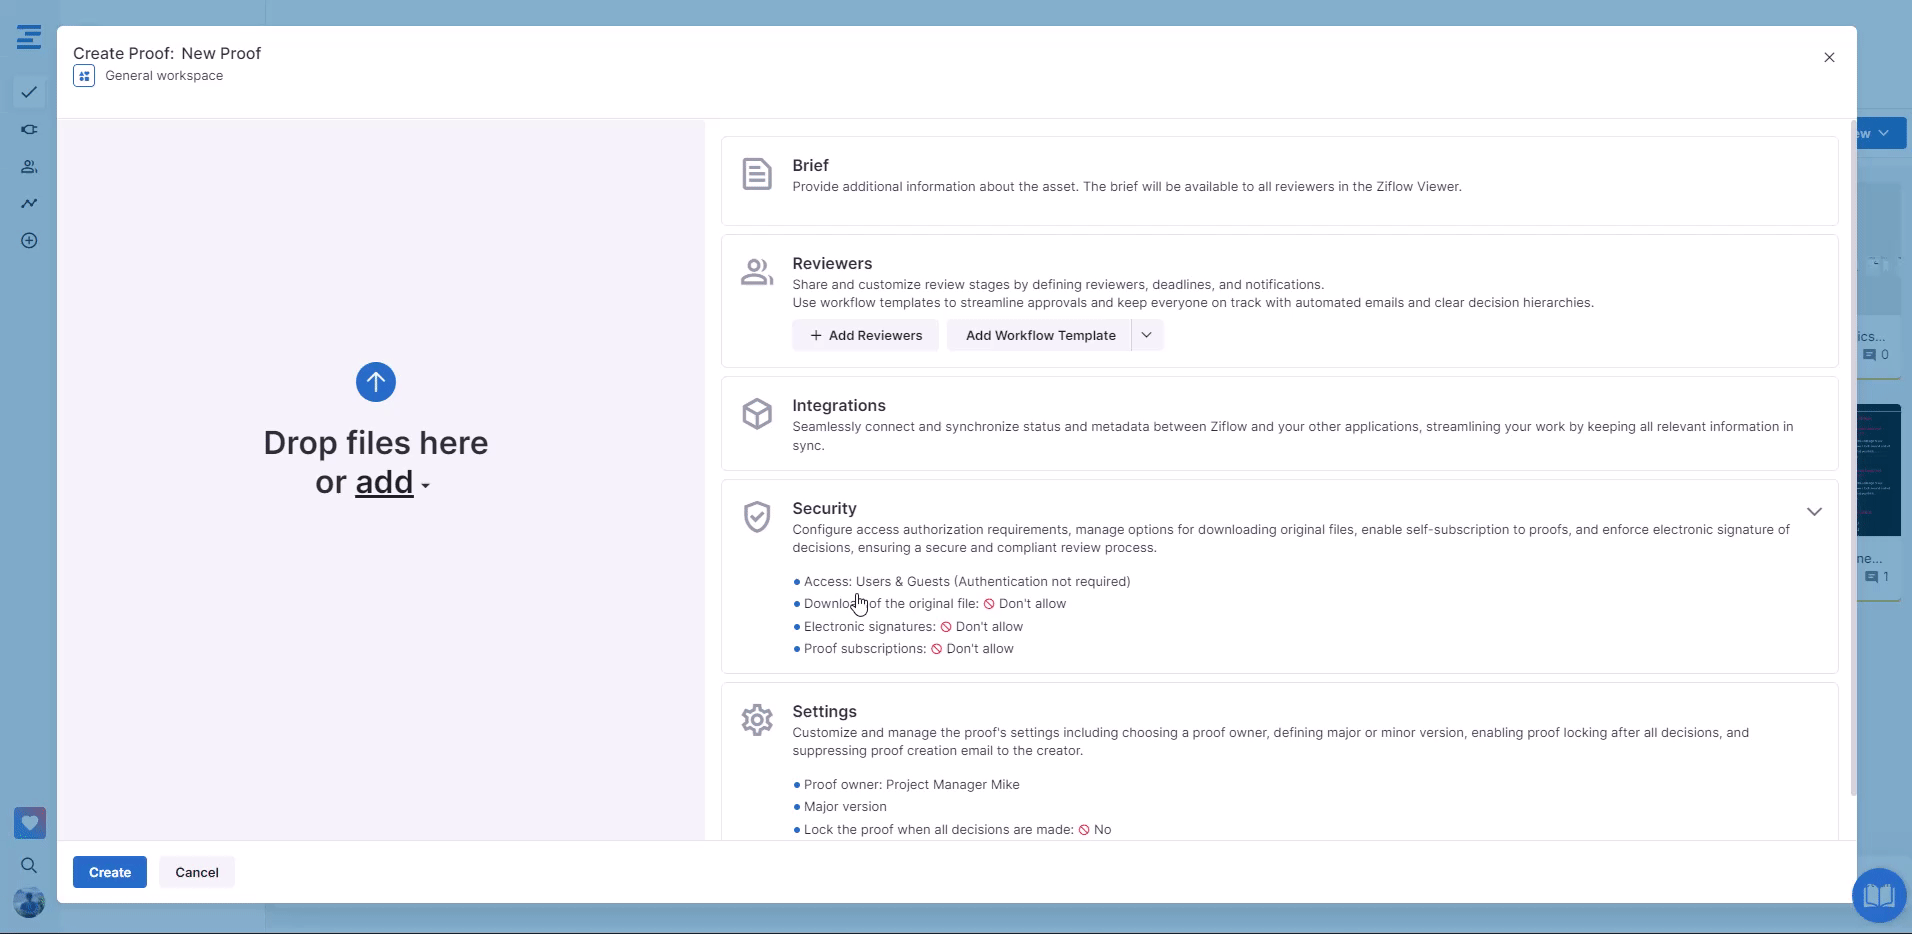
Task: Click Download of the original file line
Action: [x=935, y=604]
